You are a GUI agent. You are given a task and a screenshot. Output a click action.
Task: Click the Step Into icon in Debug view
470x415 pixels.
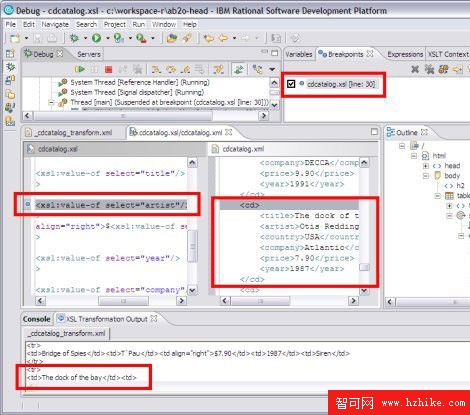click(x=156, y=69)
